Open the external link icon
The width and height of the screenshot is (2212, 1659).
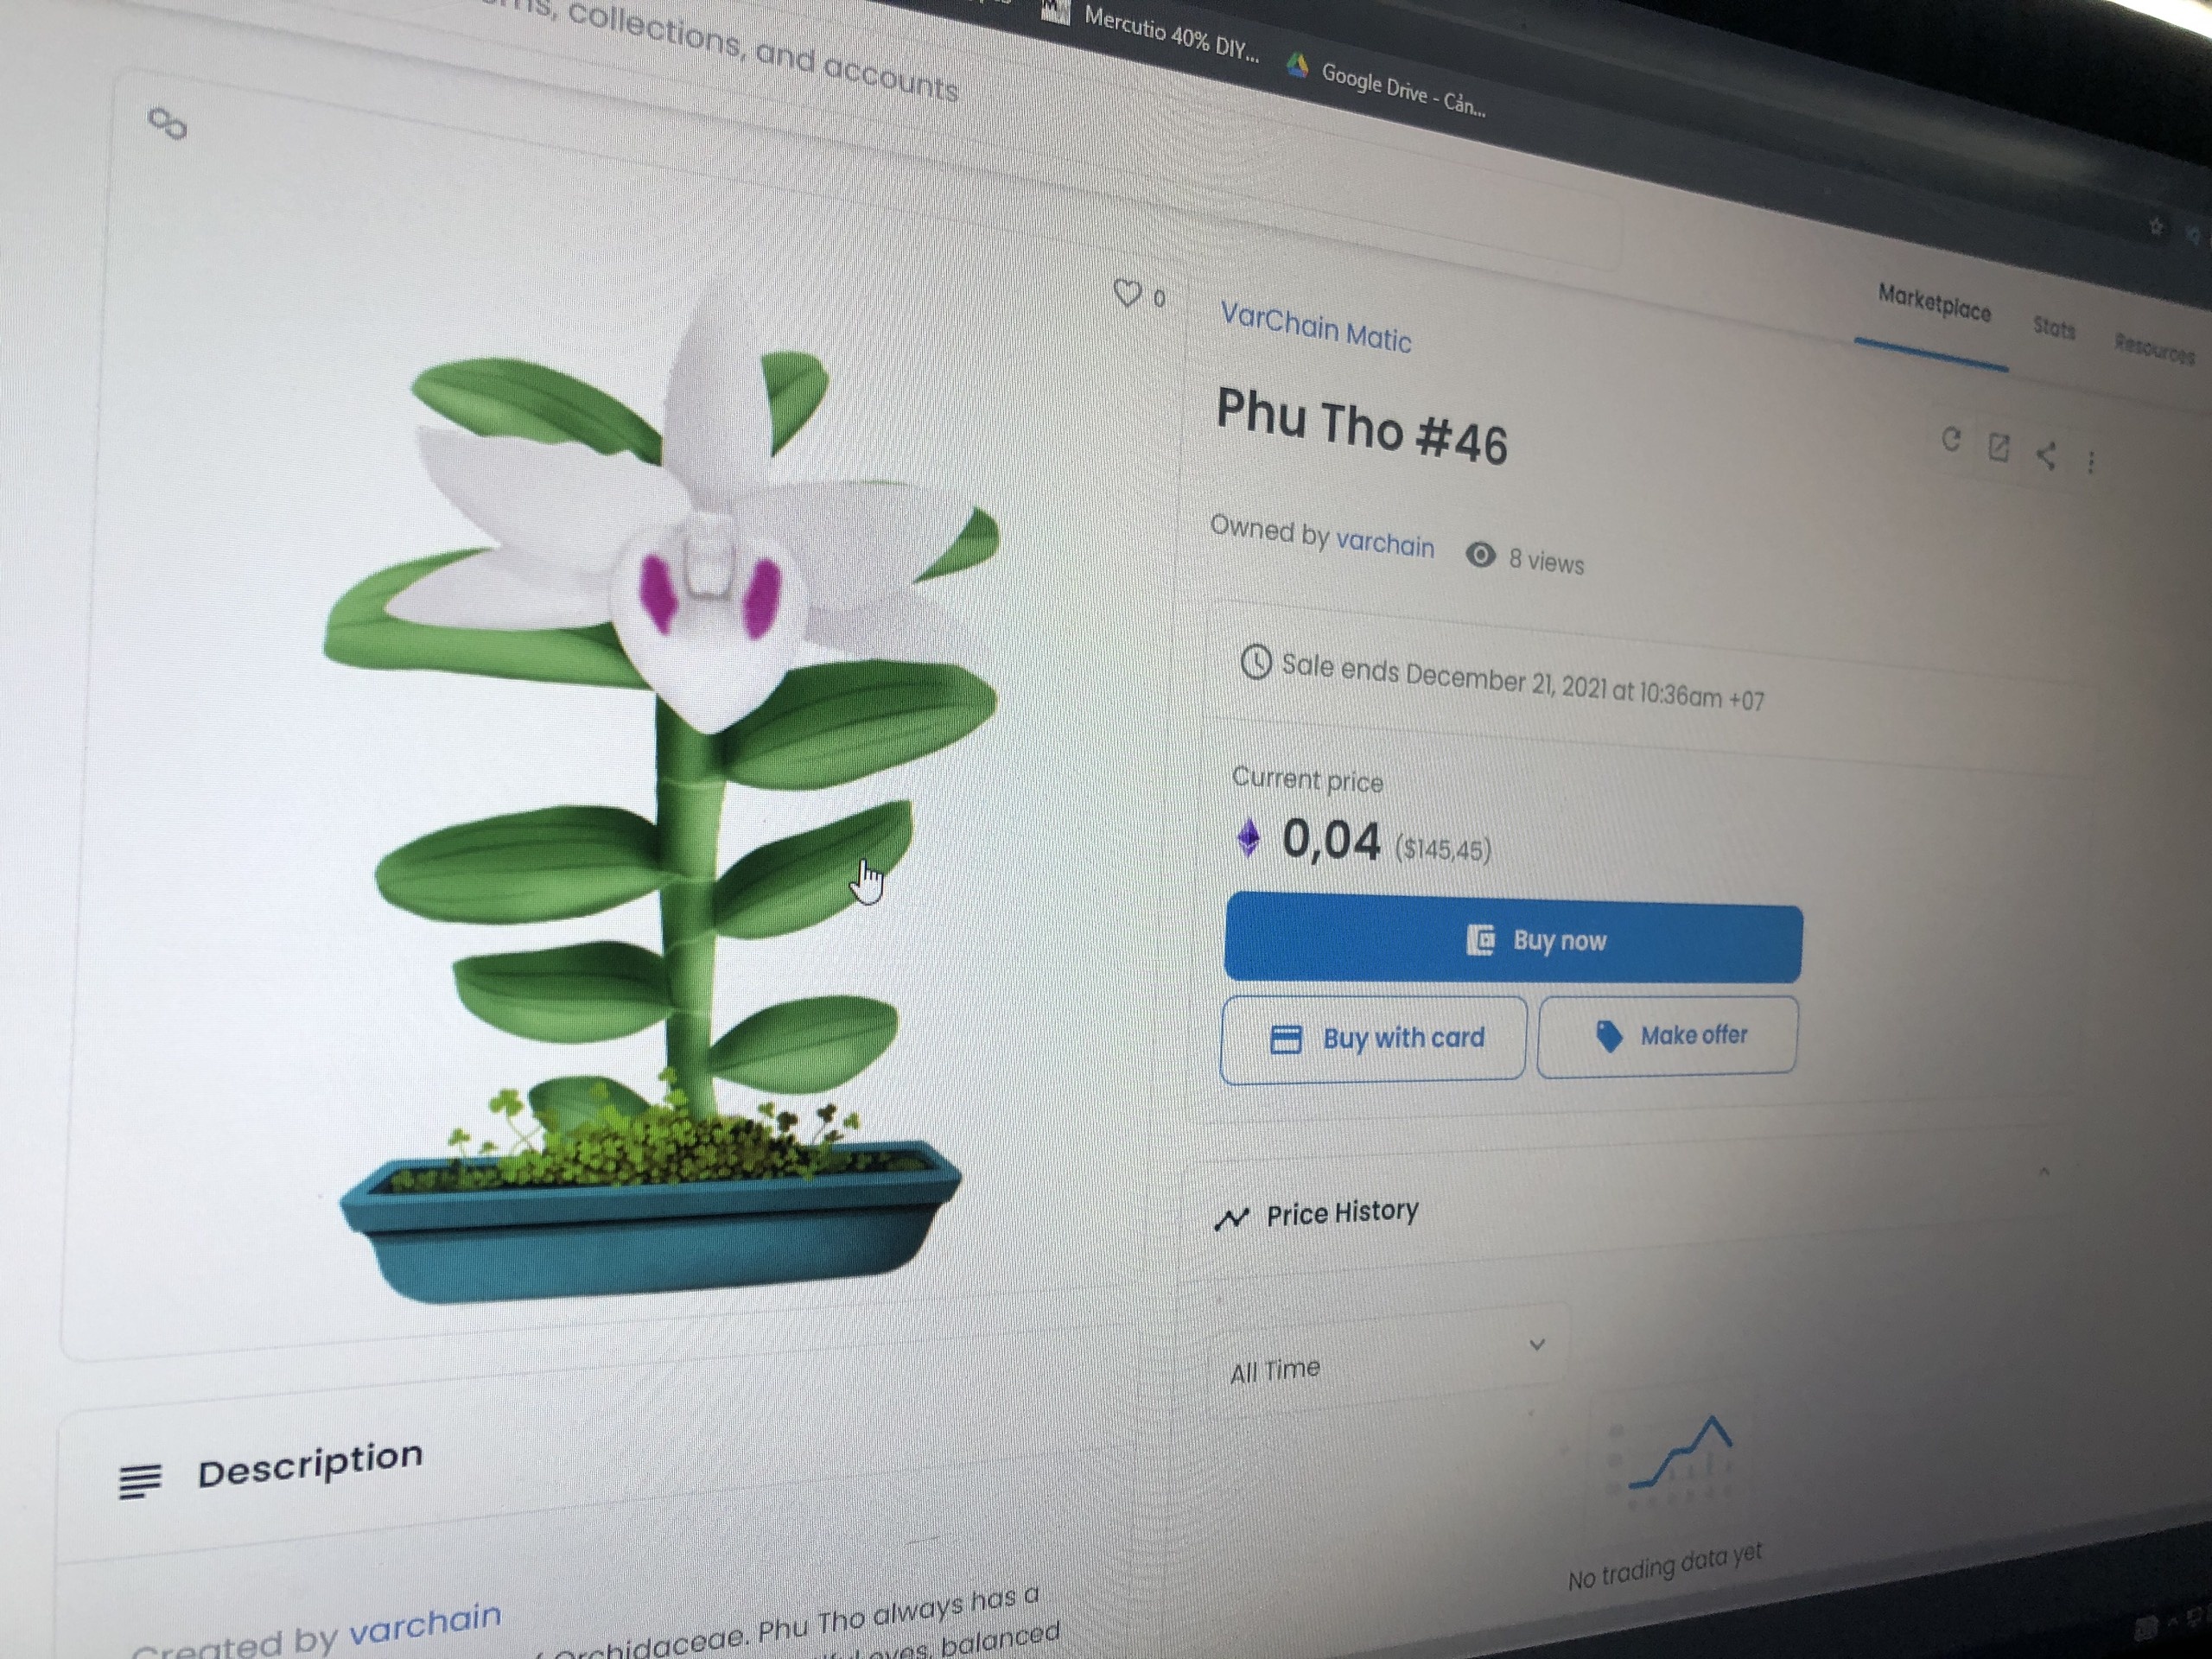[1998, 447]
